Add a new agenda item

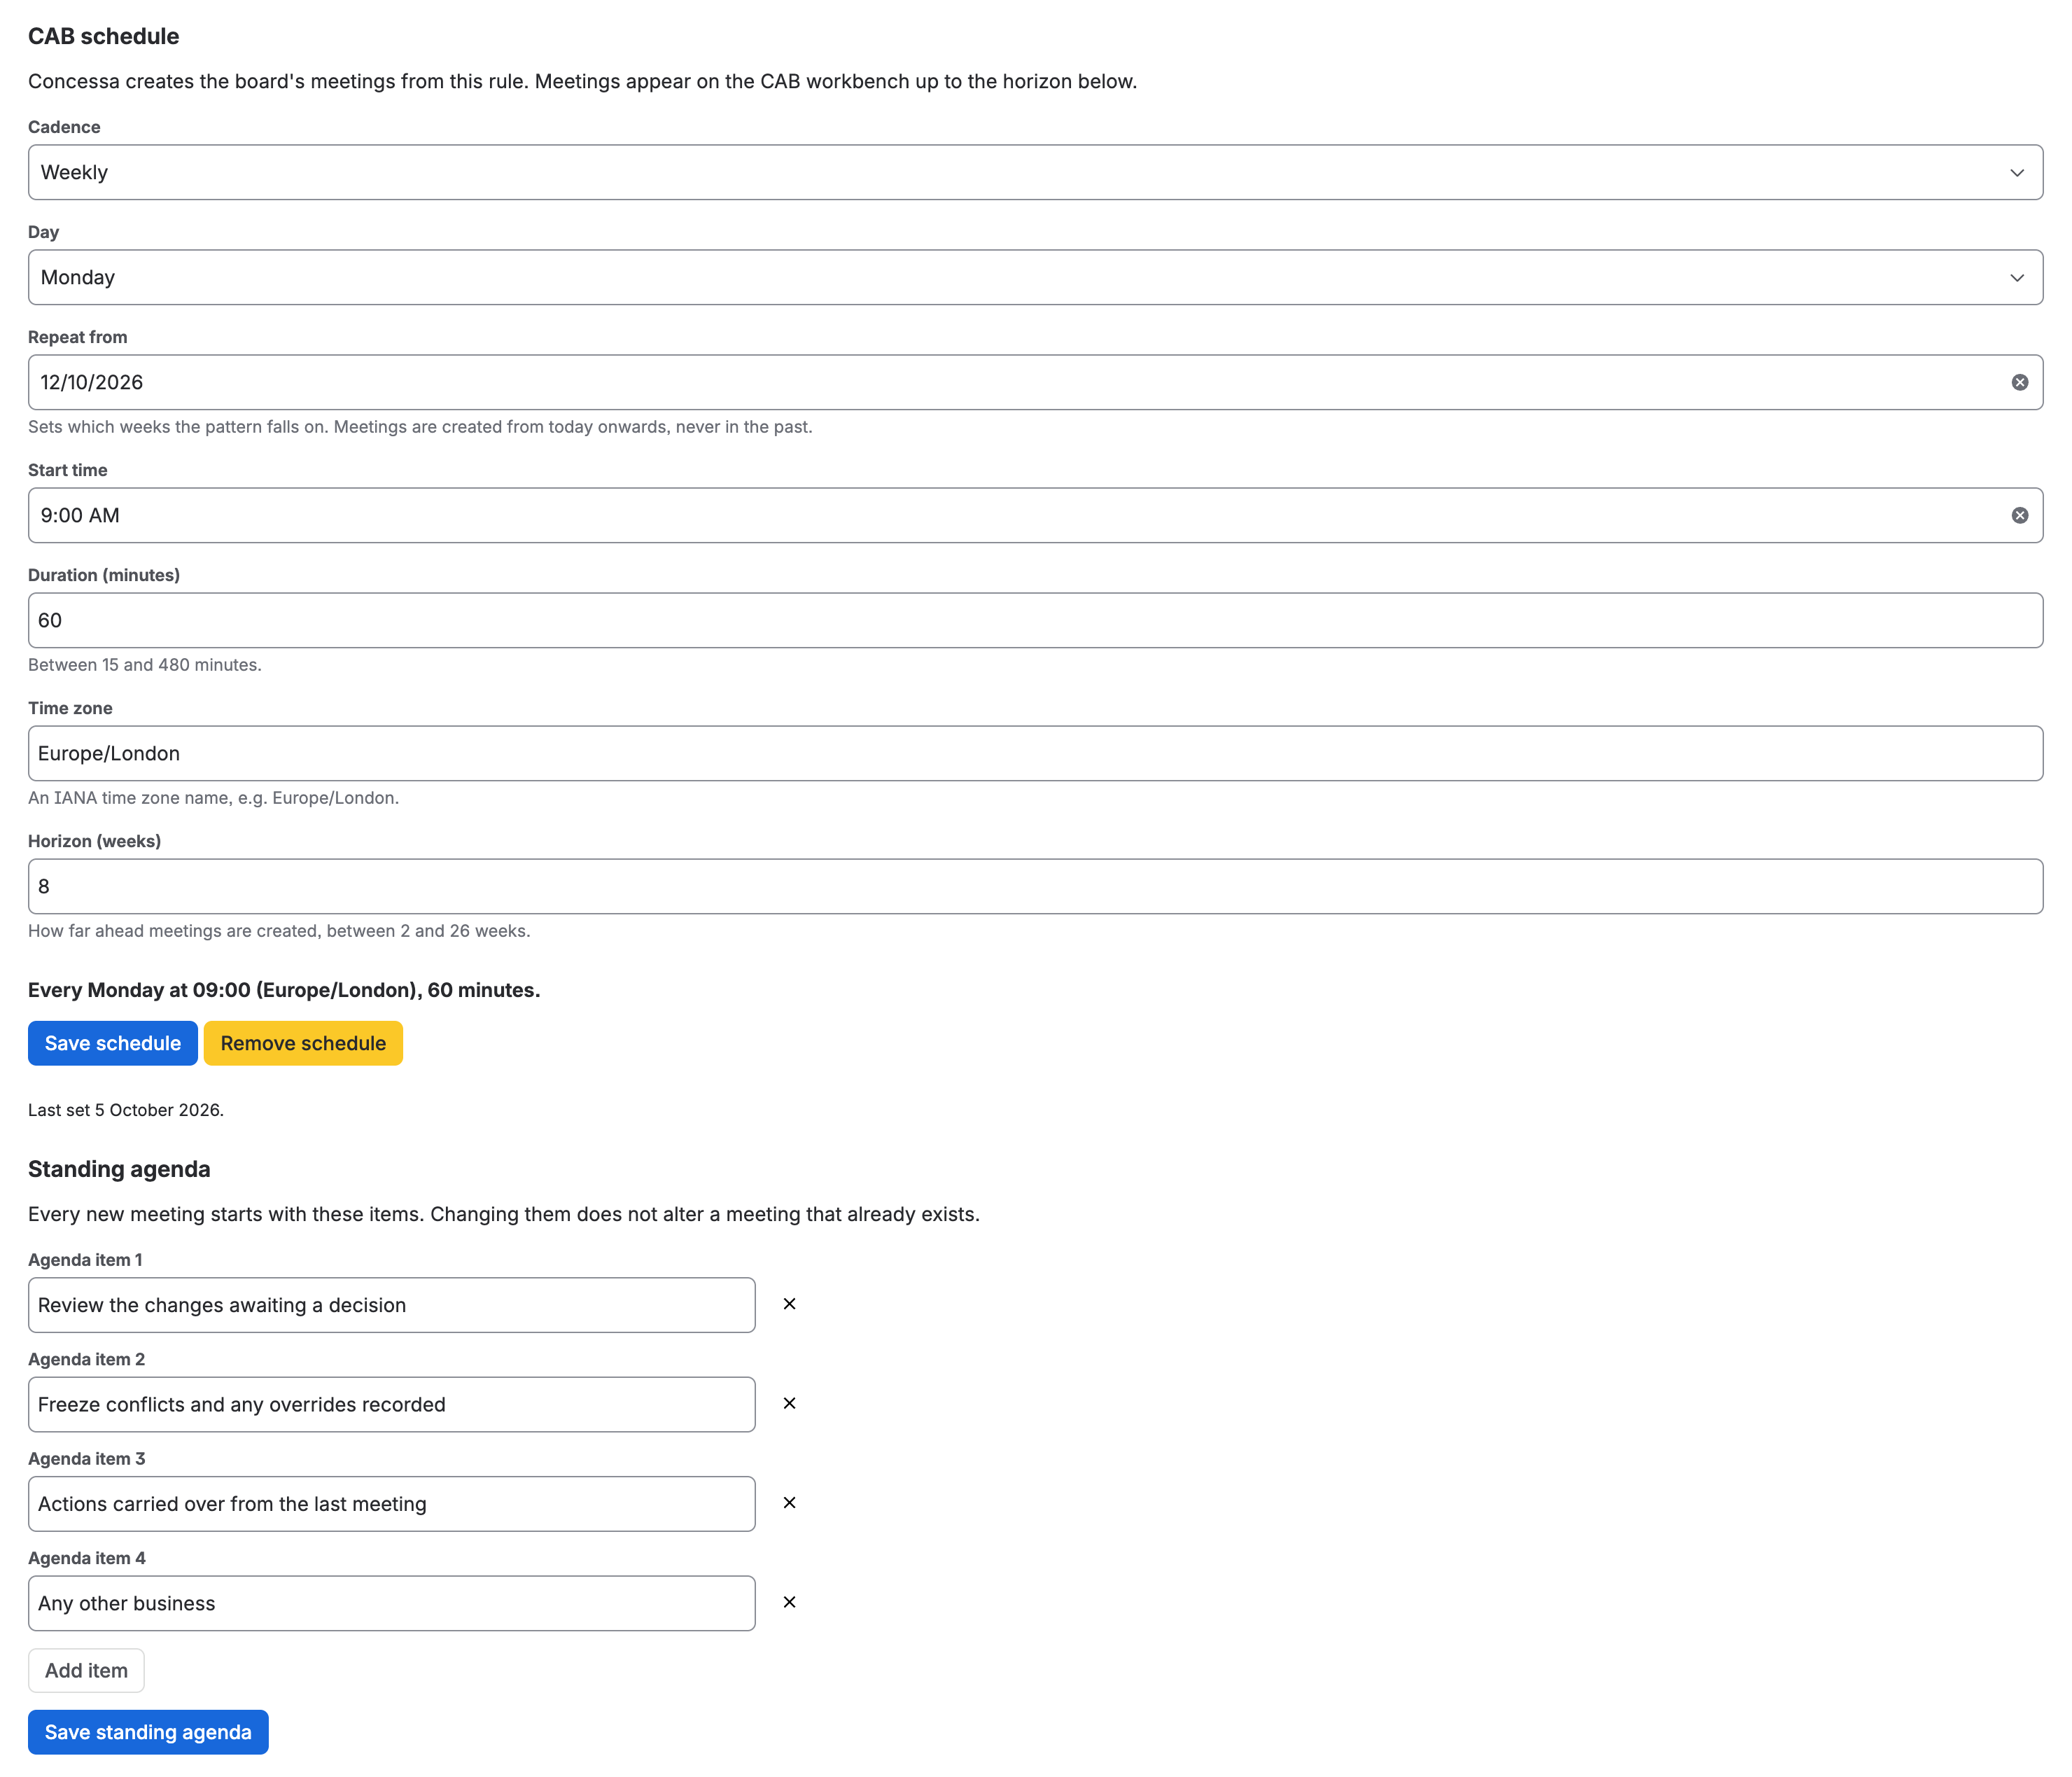point(86,1670)
